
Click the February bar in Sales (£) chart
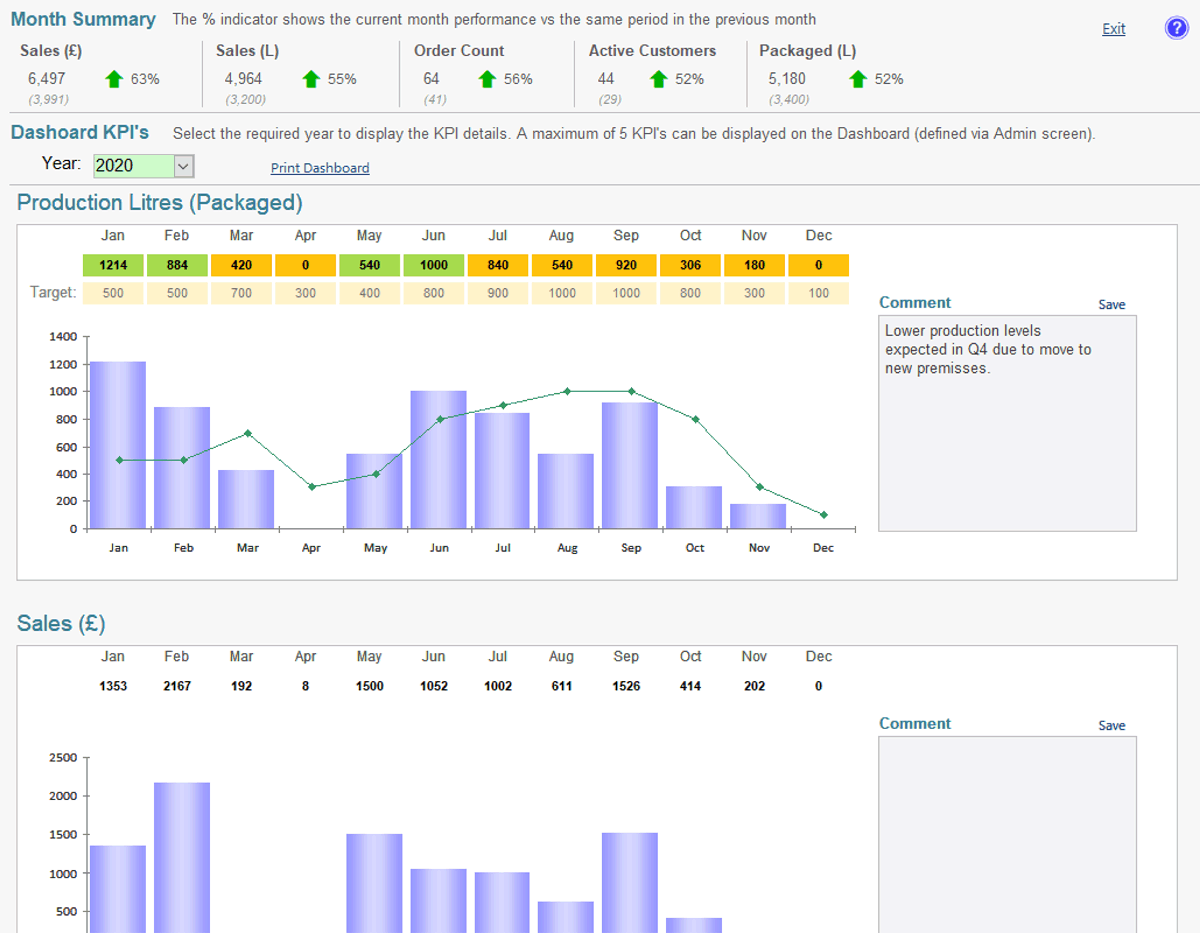[181, 855]
